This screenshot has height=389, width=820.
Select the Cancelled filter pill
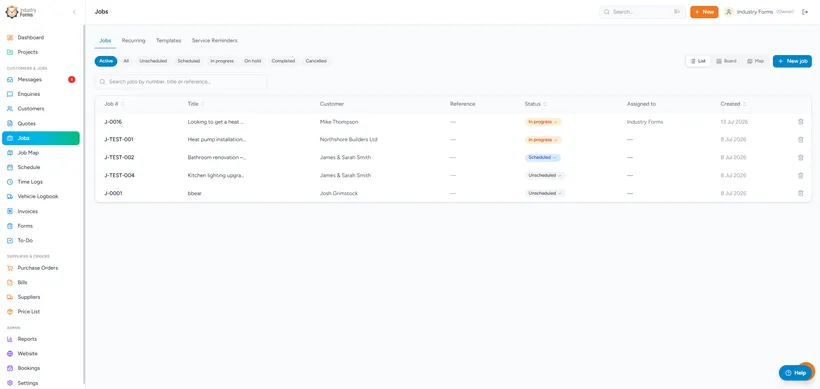316,61
